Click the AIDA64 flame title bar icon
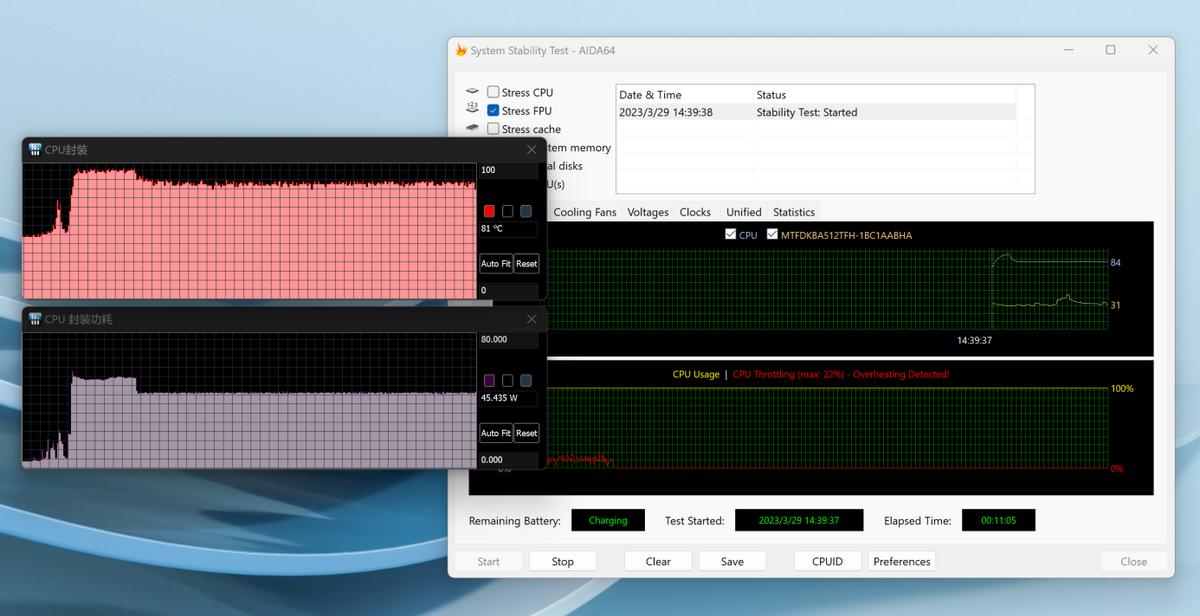Image resolution: width=1200 pixels, height=616 pixels. point(461,50)
